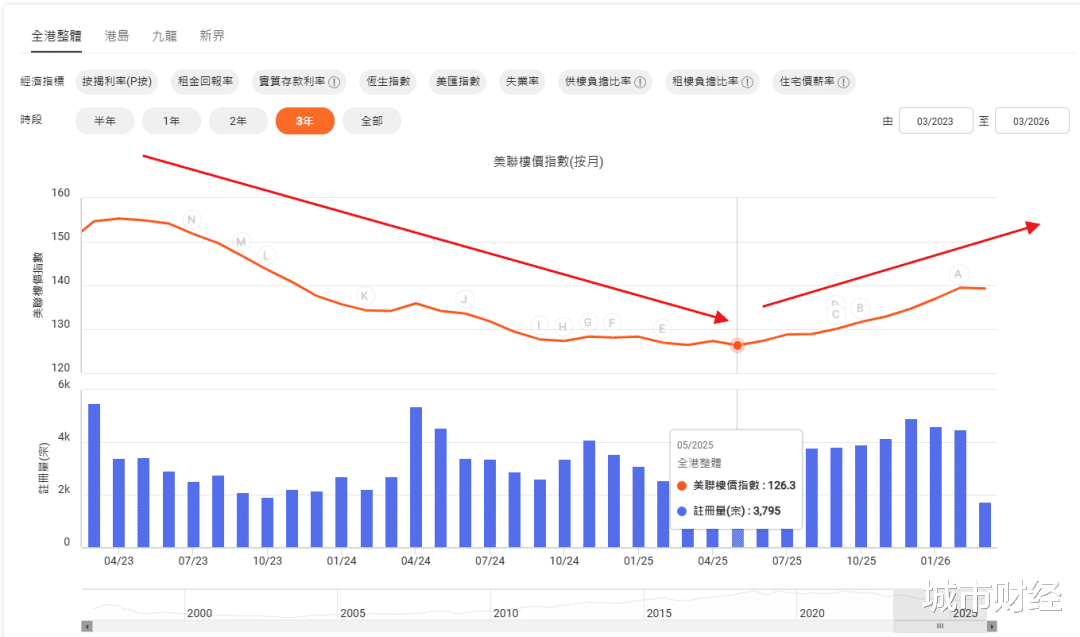Click info icon beside 供樓負擔比率
Image resolution: width=1080 pixels, height=637 pixels.
[x=640, y=82]
